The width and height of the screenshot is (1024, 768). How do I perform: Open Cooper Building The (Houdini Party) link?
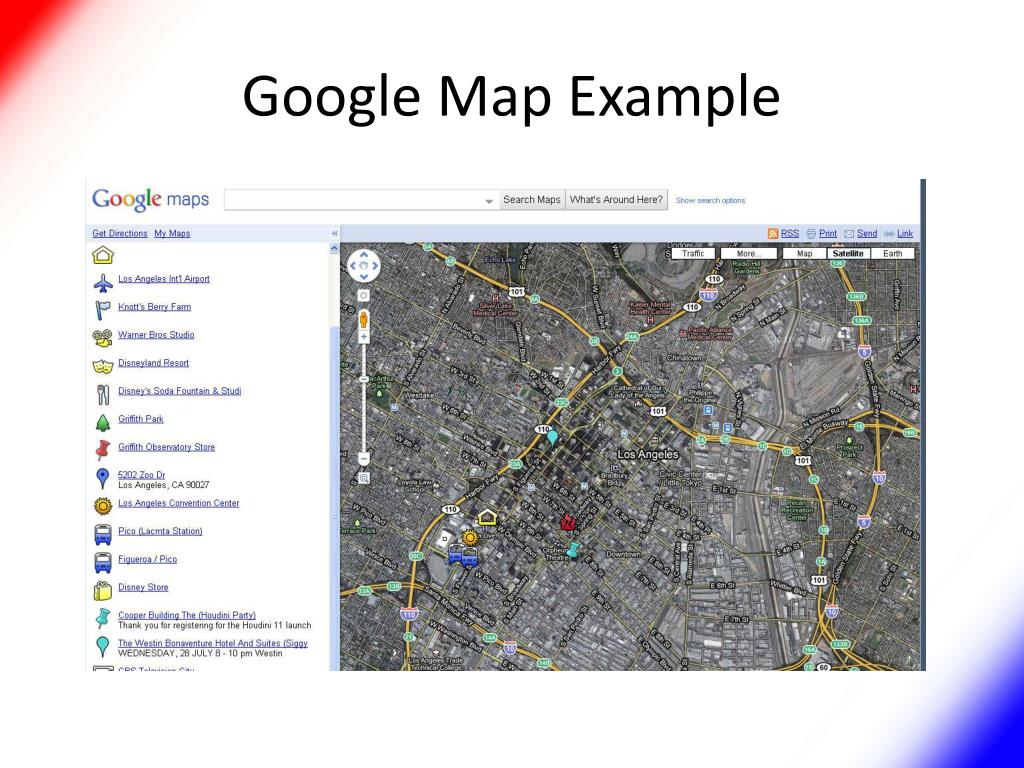(187, 615)
